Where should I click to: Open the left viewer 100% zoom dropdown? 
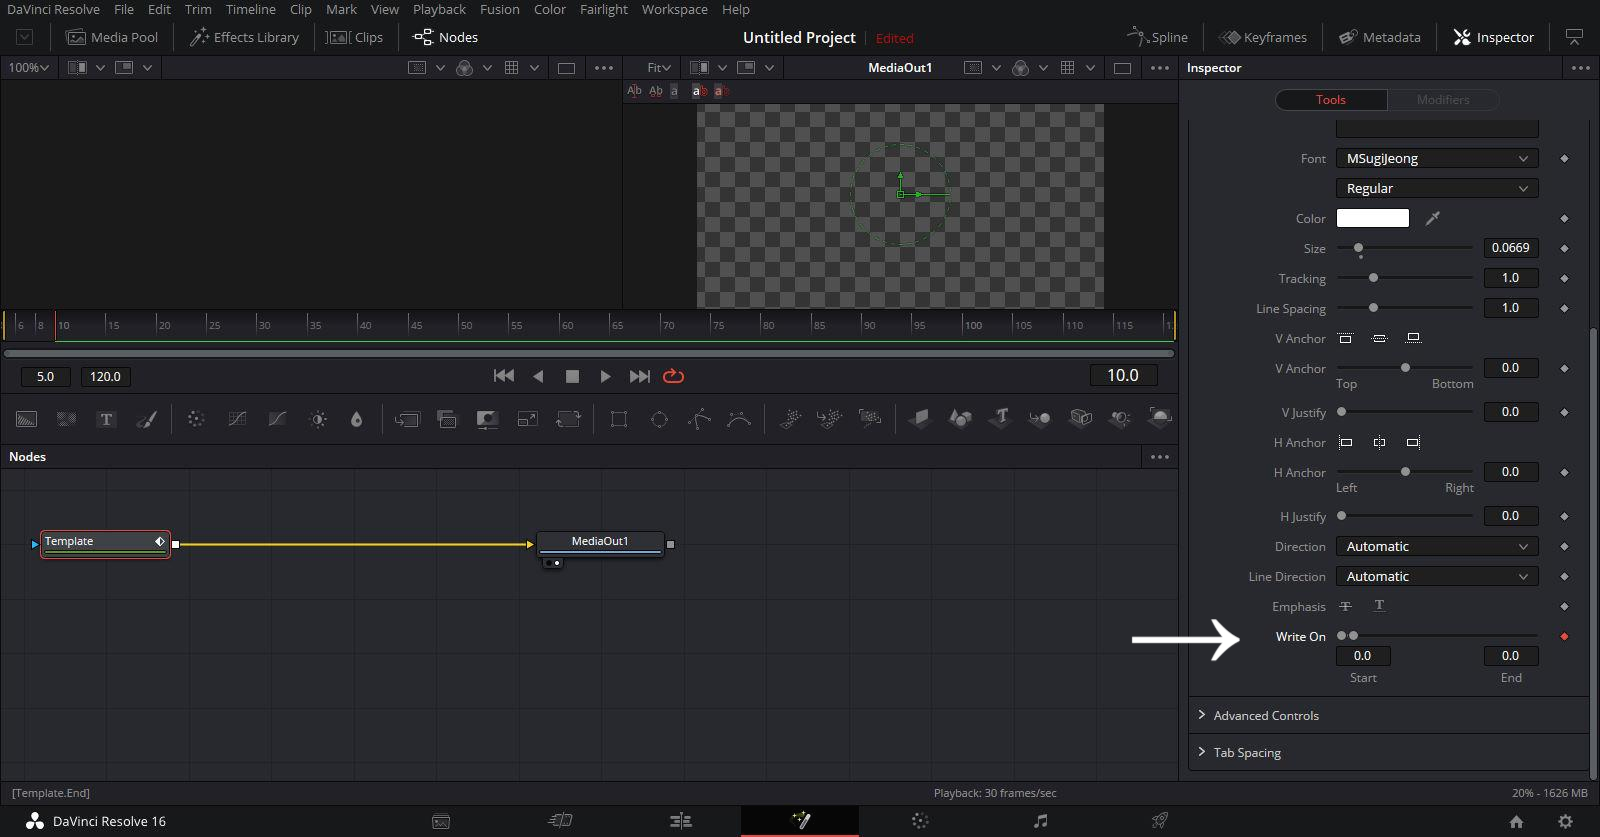pos(29,67)
